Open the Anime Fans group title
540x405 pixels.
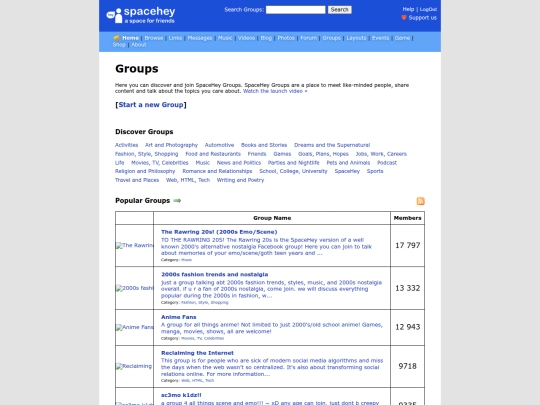pos(179,317)
